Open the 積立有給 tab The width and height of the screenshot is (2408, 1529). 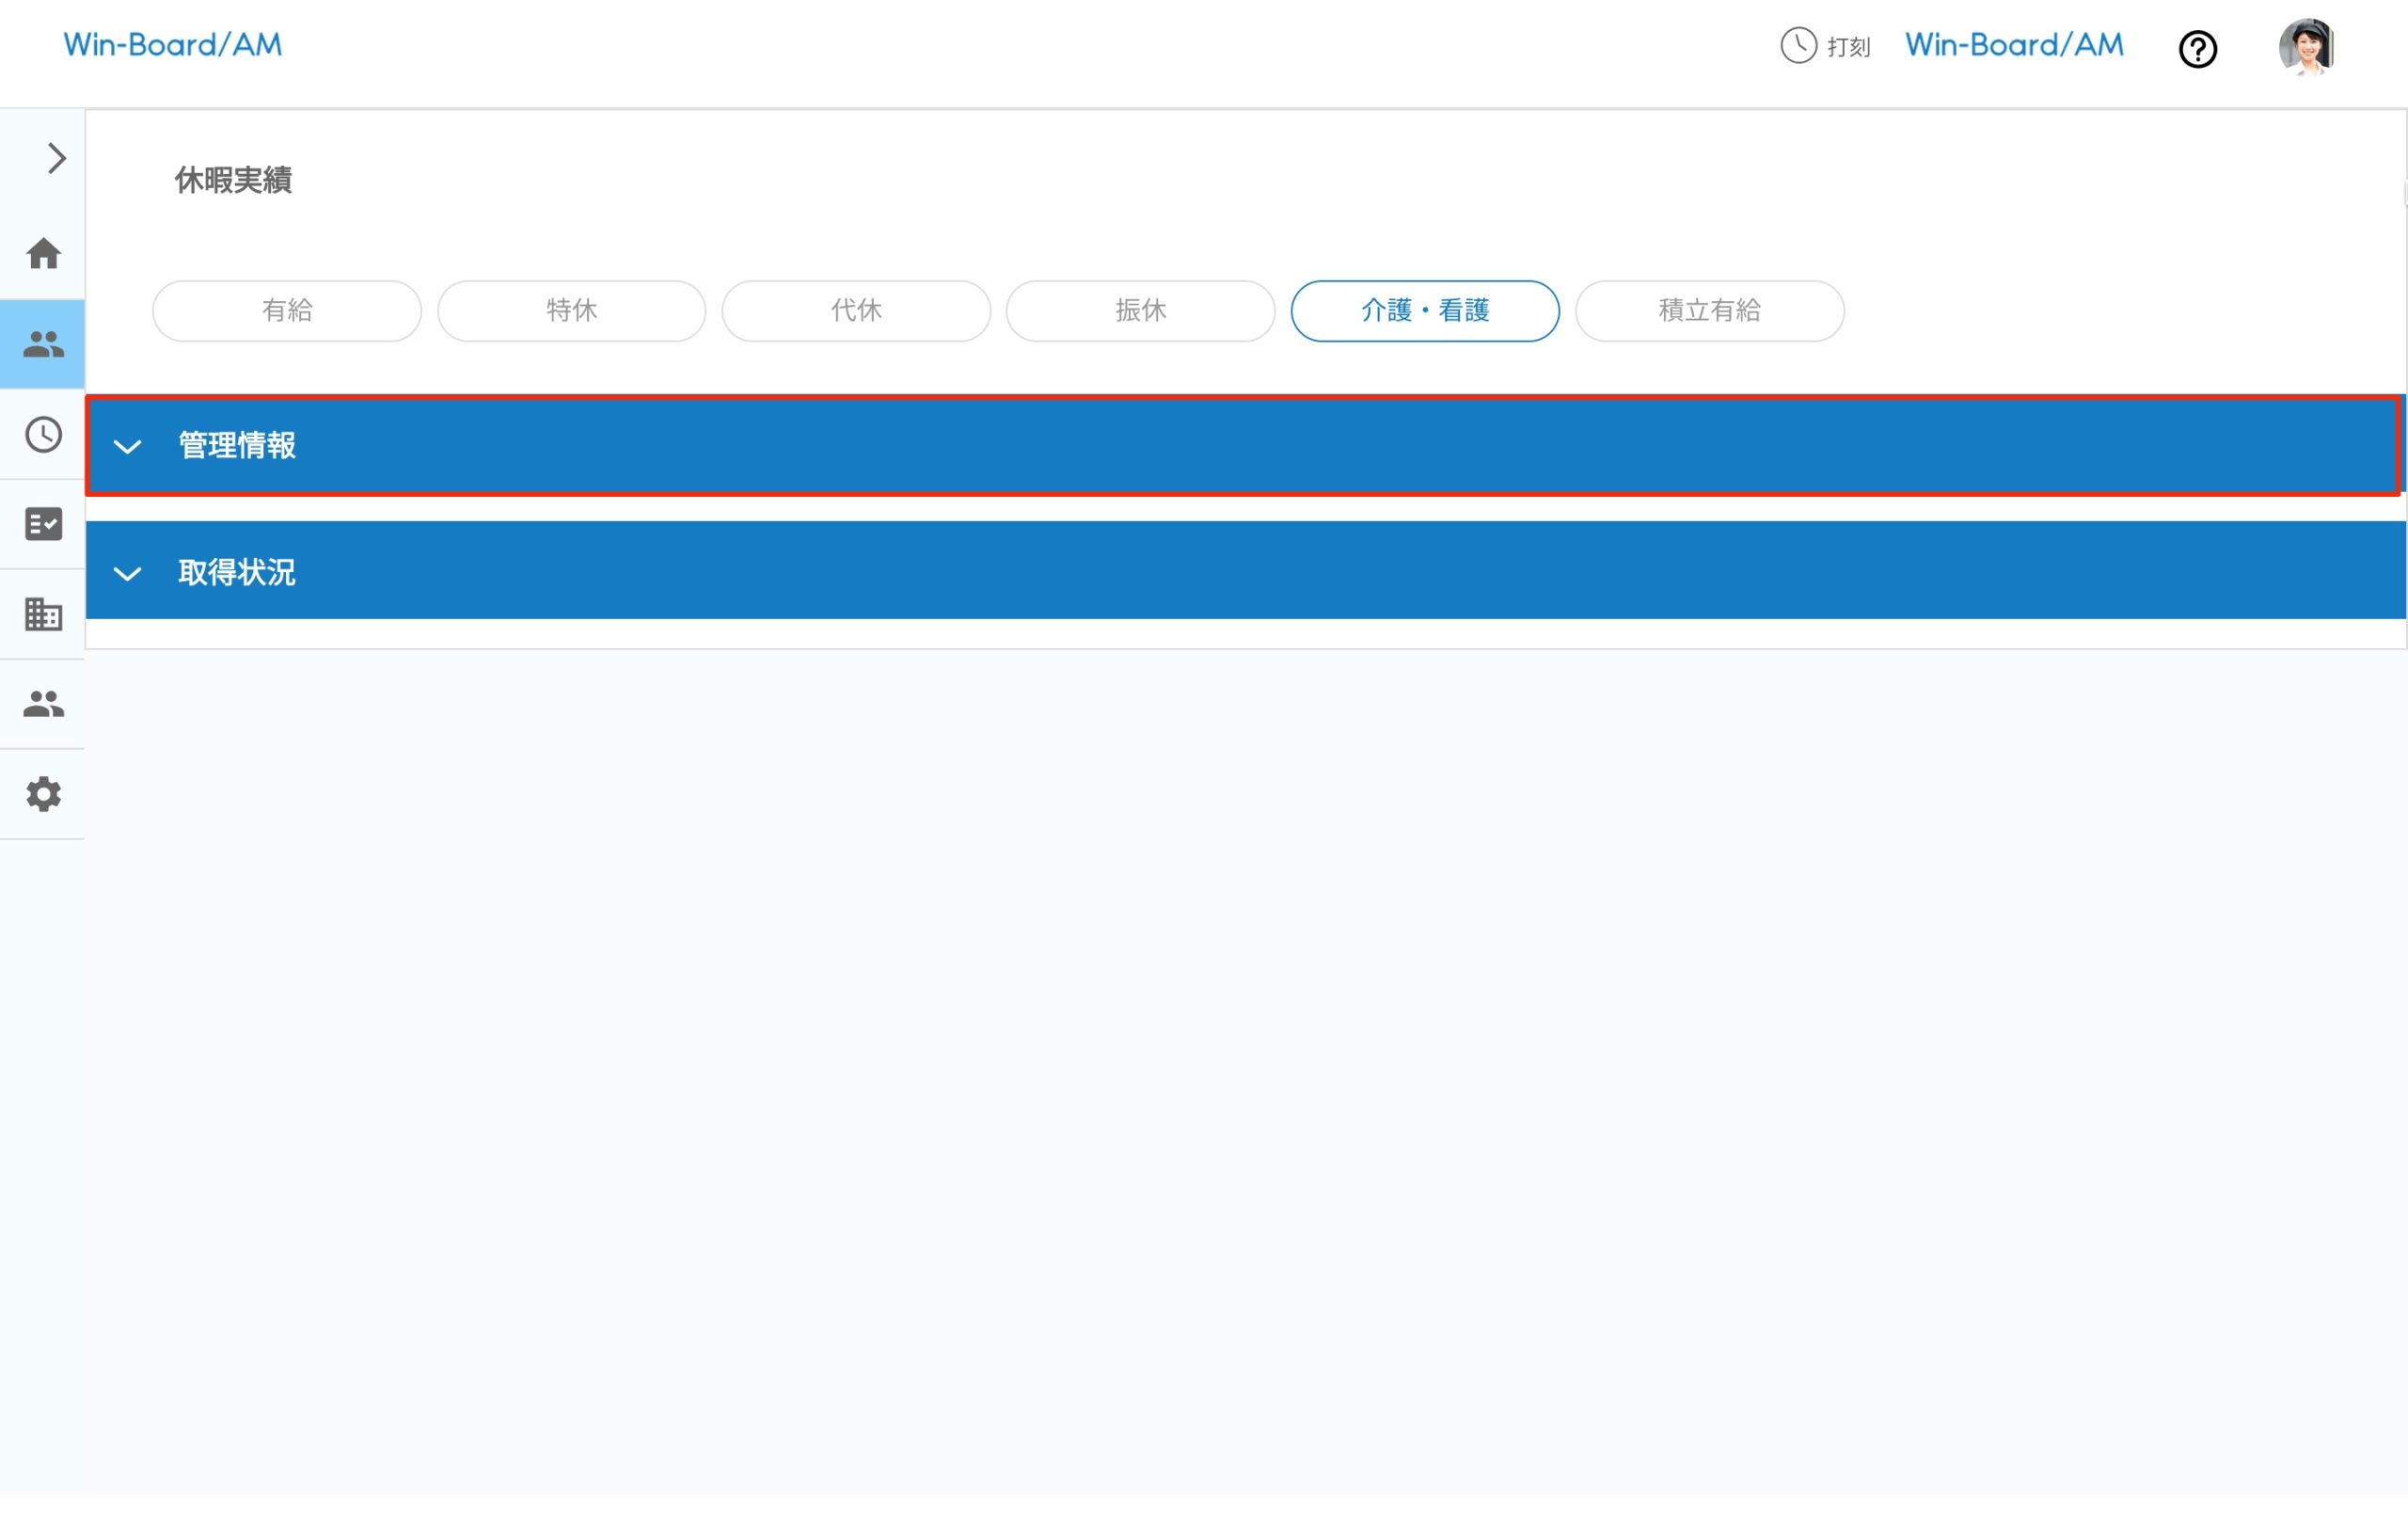(x=1709, y=311)
